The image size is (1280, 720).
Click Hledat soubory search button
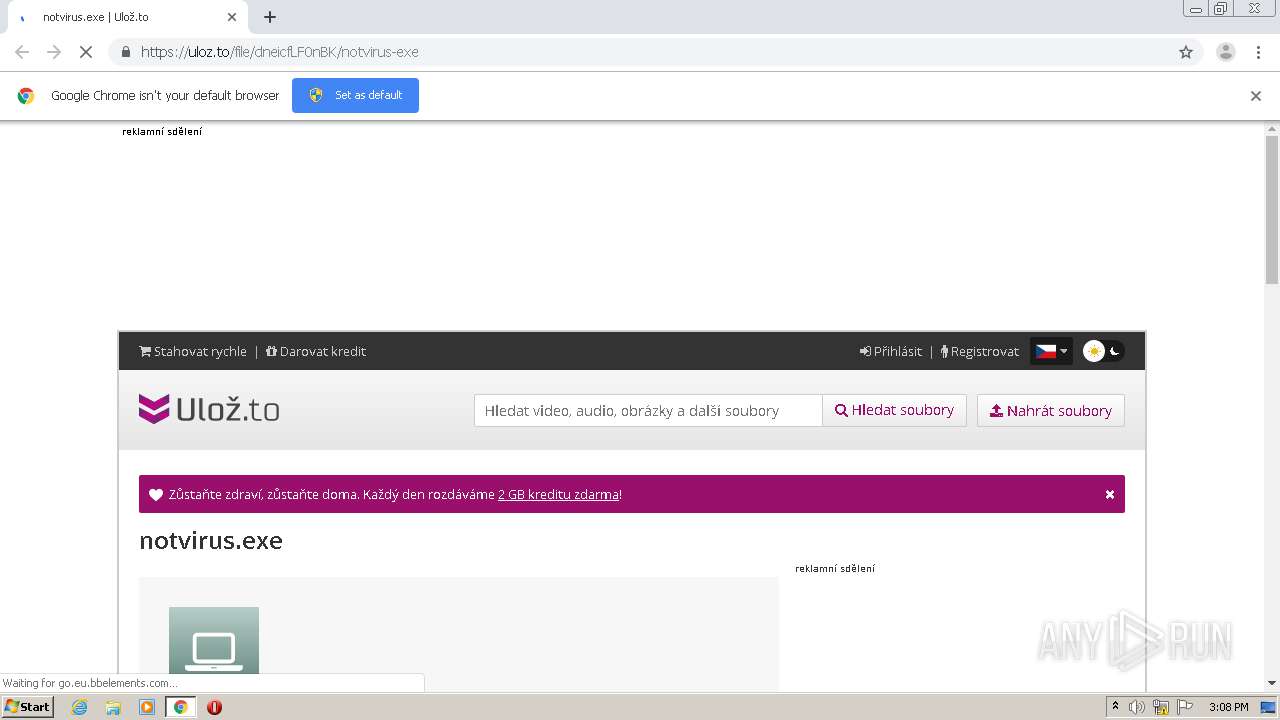coord(894,410)
